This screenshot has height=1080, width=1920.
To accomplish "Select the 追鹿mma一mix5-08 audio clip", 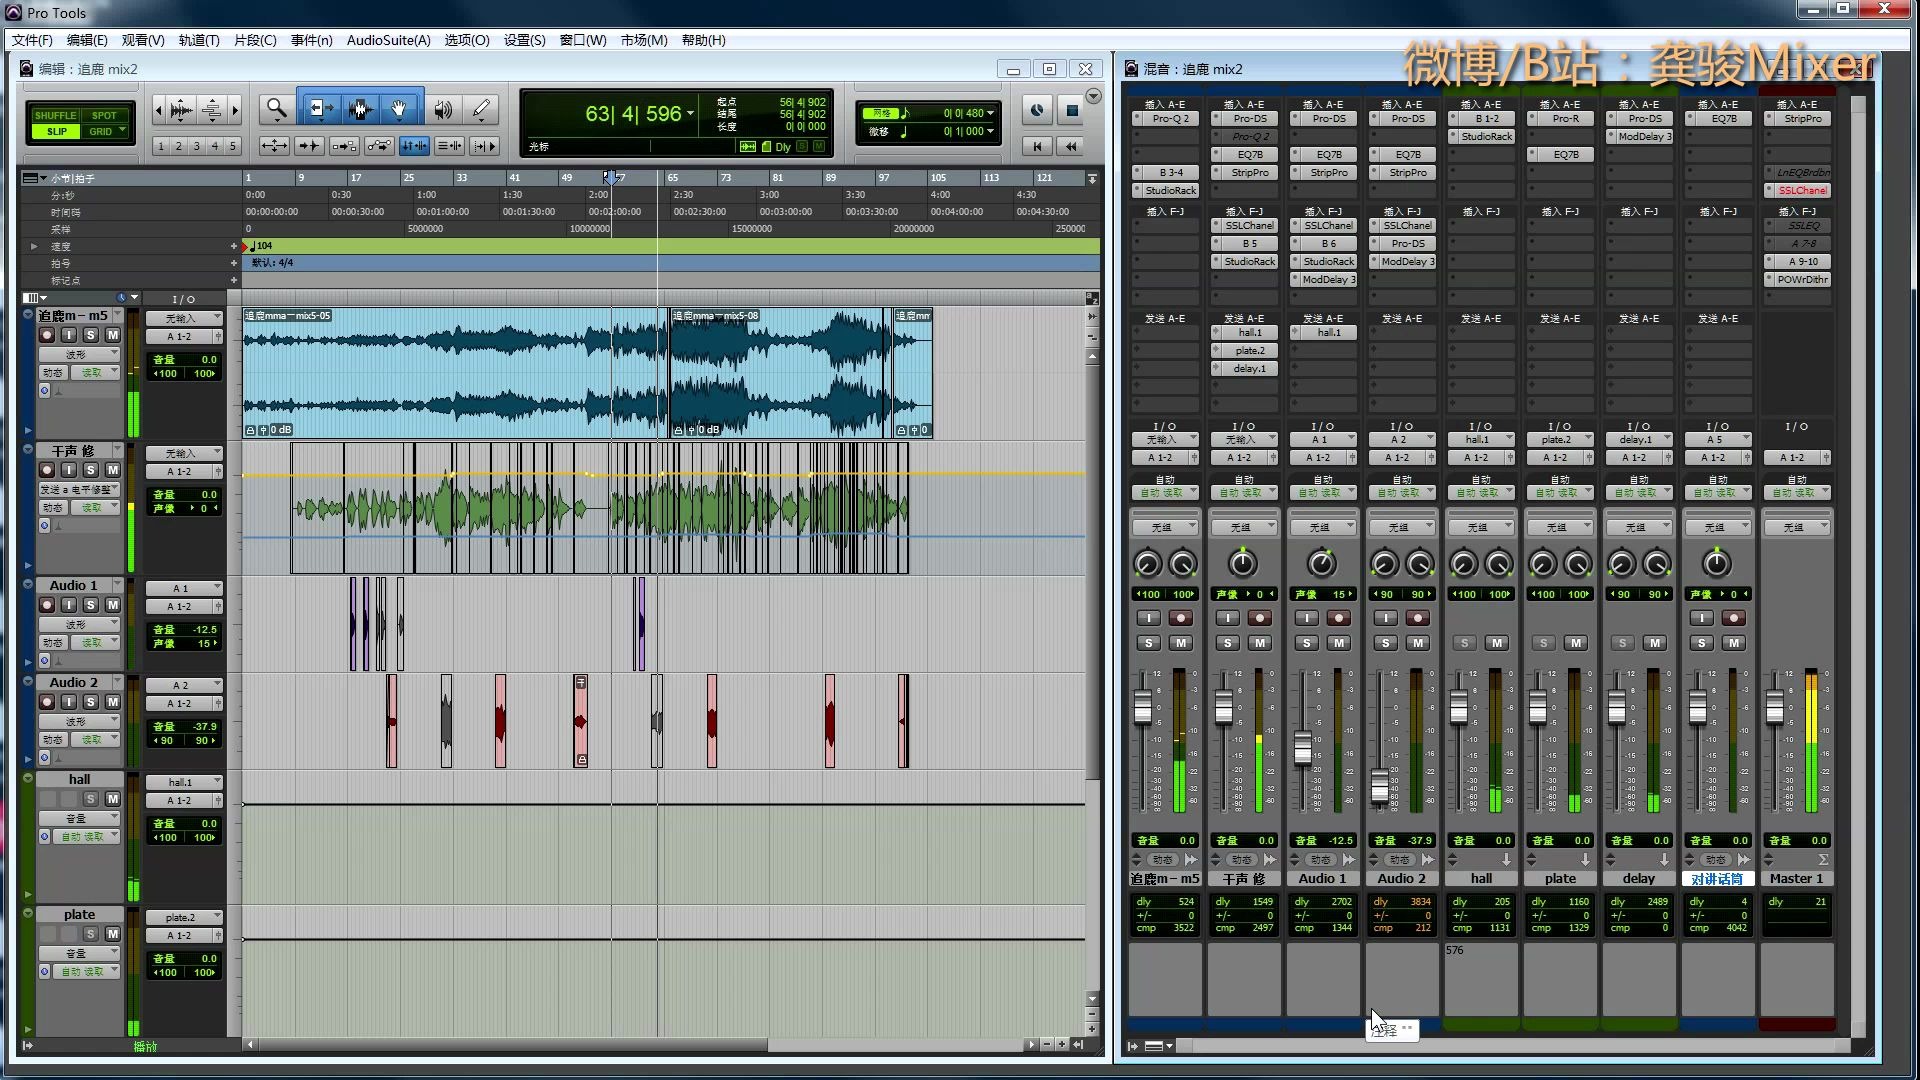I will click(779, 372).
